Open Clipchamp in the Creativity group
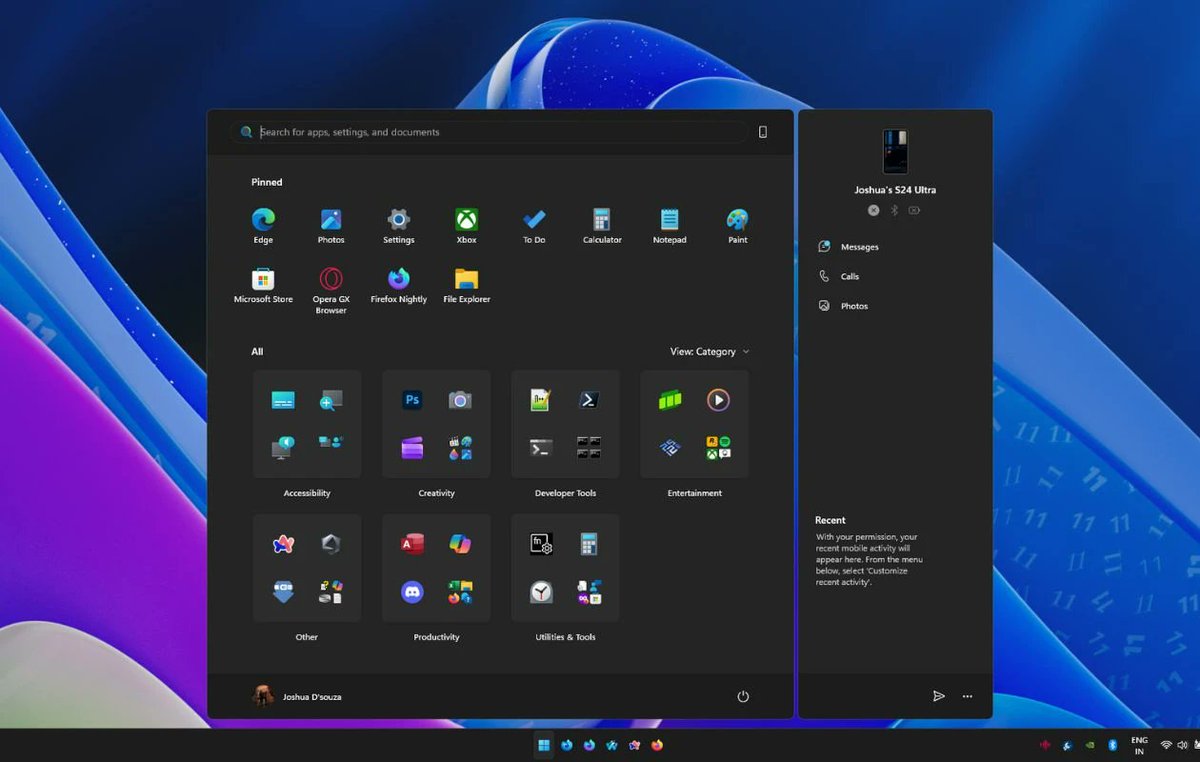The width and height of the screenshot is (1200, 762). tap(412, 448)
